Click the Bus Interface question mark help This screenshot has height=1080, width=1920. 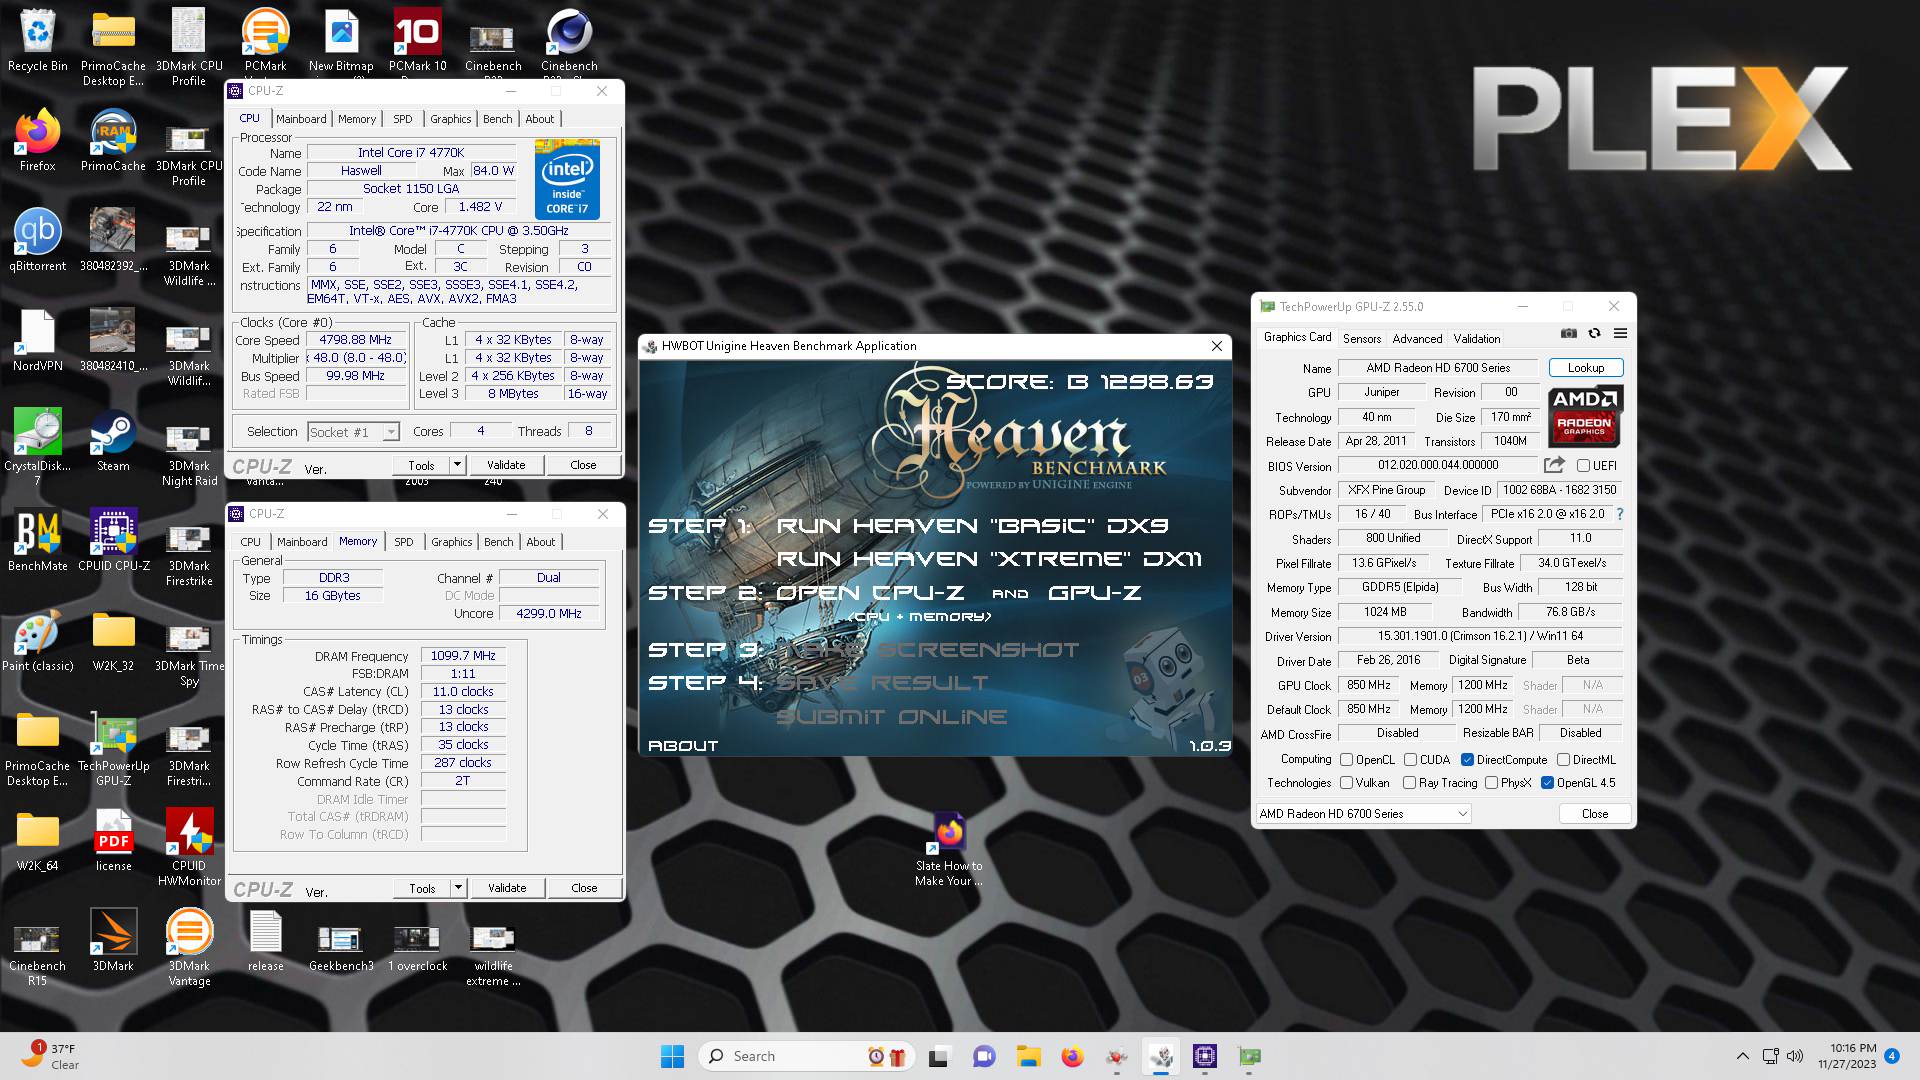(1619, 514)
